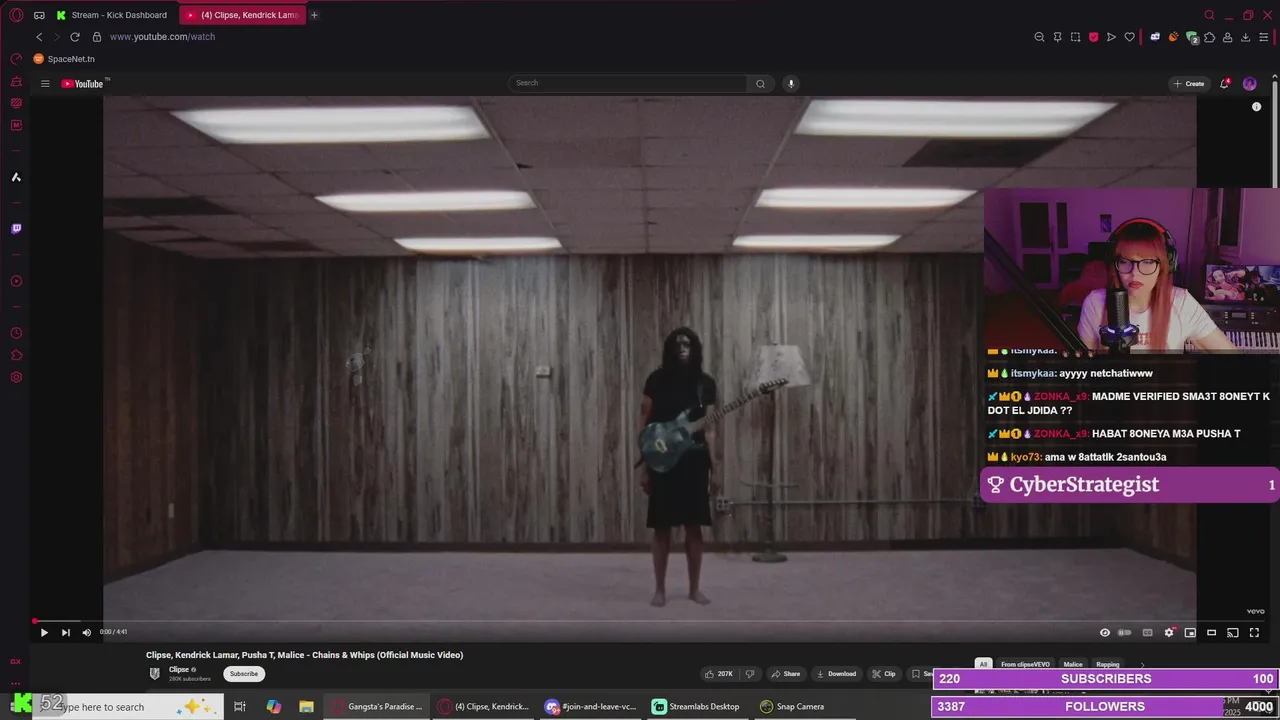Viewport: 1280px width, 720px height.
Task: Focus the YouTube search field
Action: pos(628,83)
